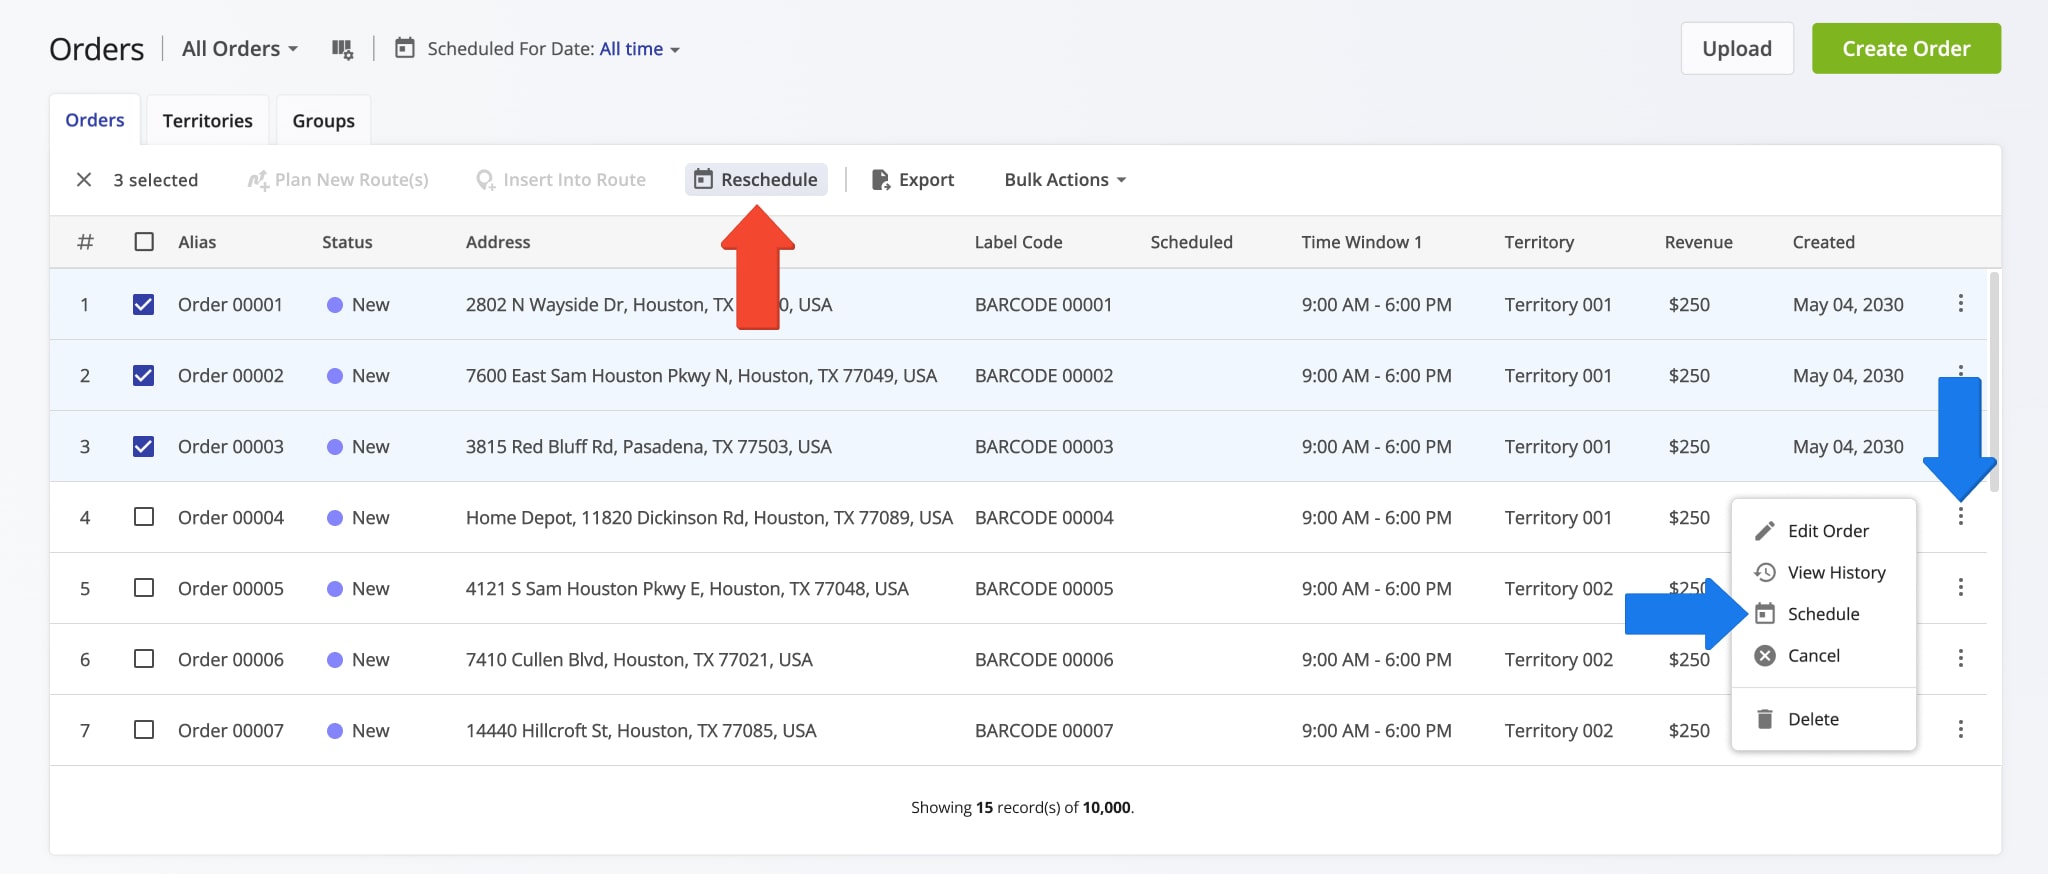Select all orders with the header checkbox

click(x=144, y=242)
